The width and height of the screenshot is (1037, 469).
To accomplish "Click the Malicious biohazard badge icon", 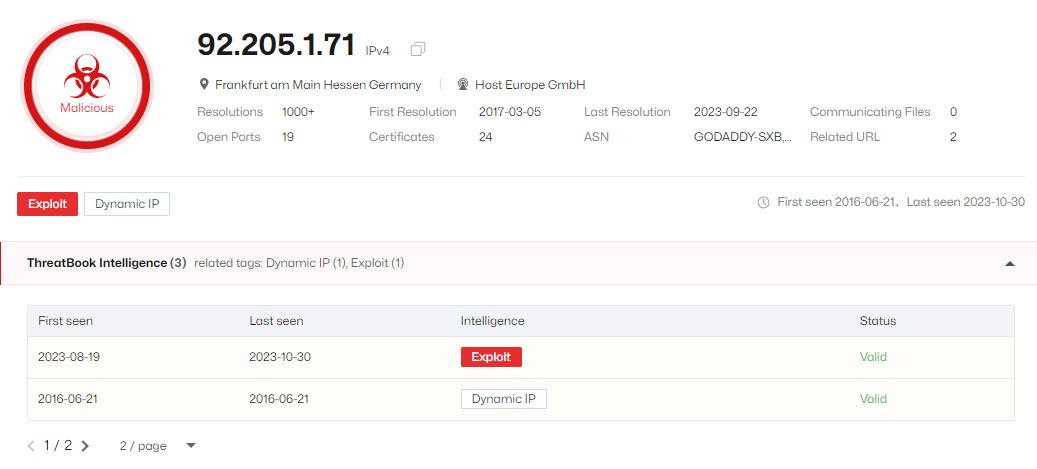I will (x=87, y=86).
